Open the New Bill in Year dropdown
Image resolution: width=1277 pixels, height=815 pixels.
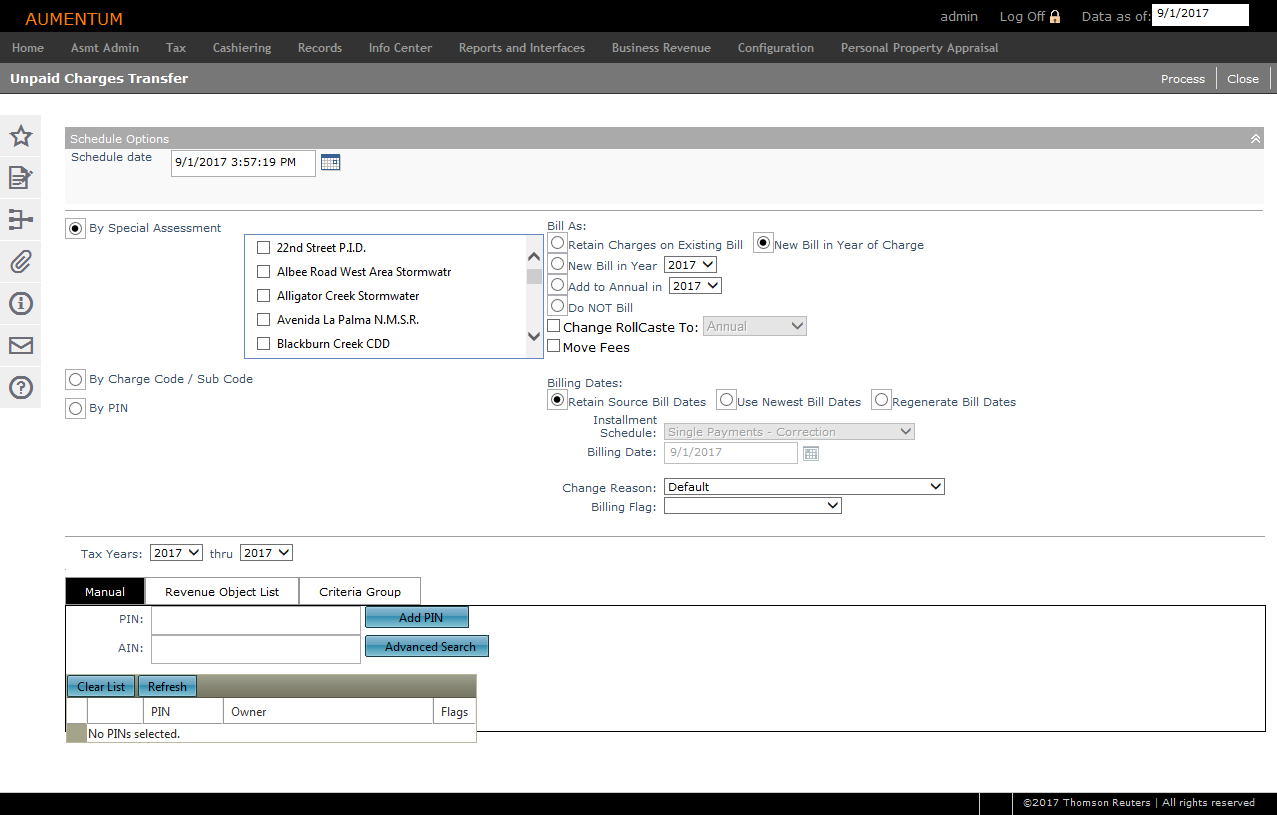691,265
